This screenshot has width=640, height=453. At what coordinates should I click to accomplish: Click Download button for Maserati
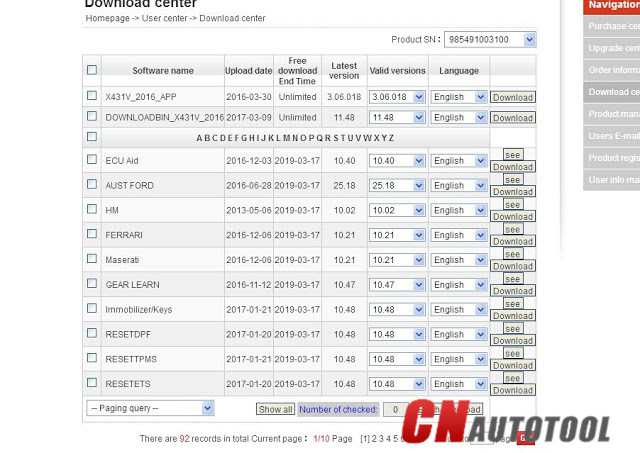(x=513, y=266)
